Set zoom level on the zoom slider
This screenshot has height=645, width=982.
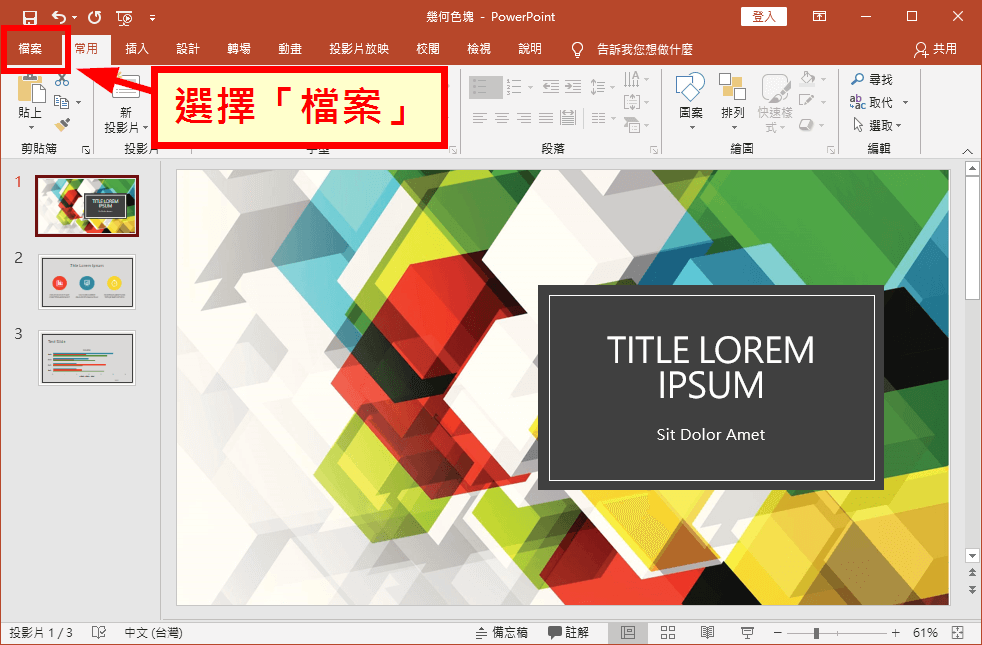837,633
